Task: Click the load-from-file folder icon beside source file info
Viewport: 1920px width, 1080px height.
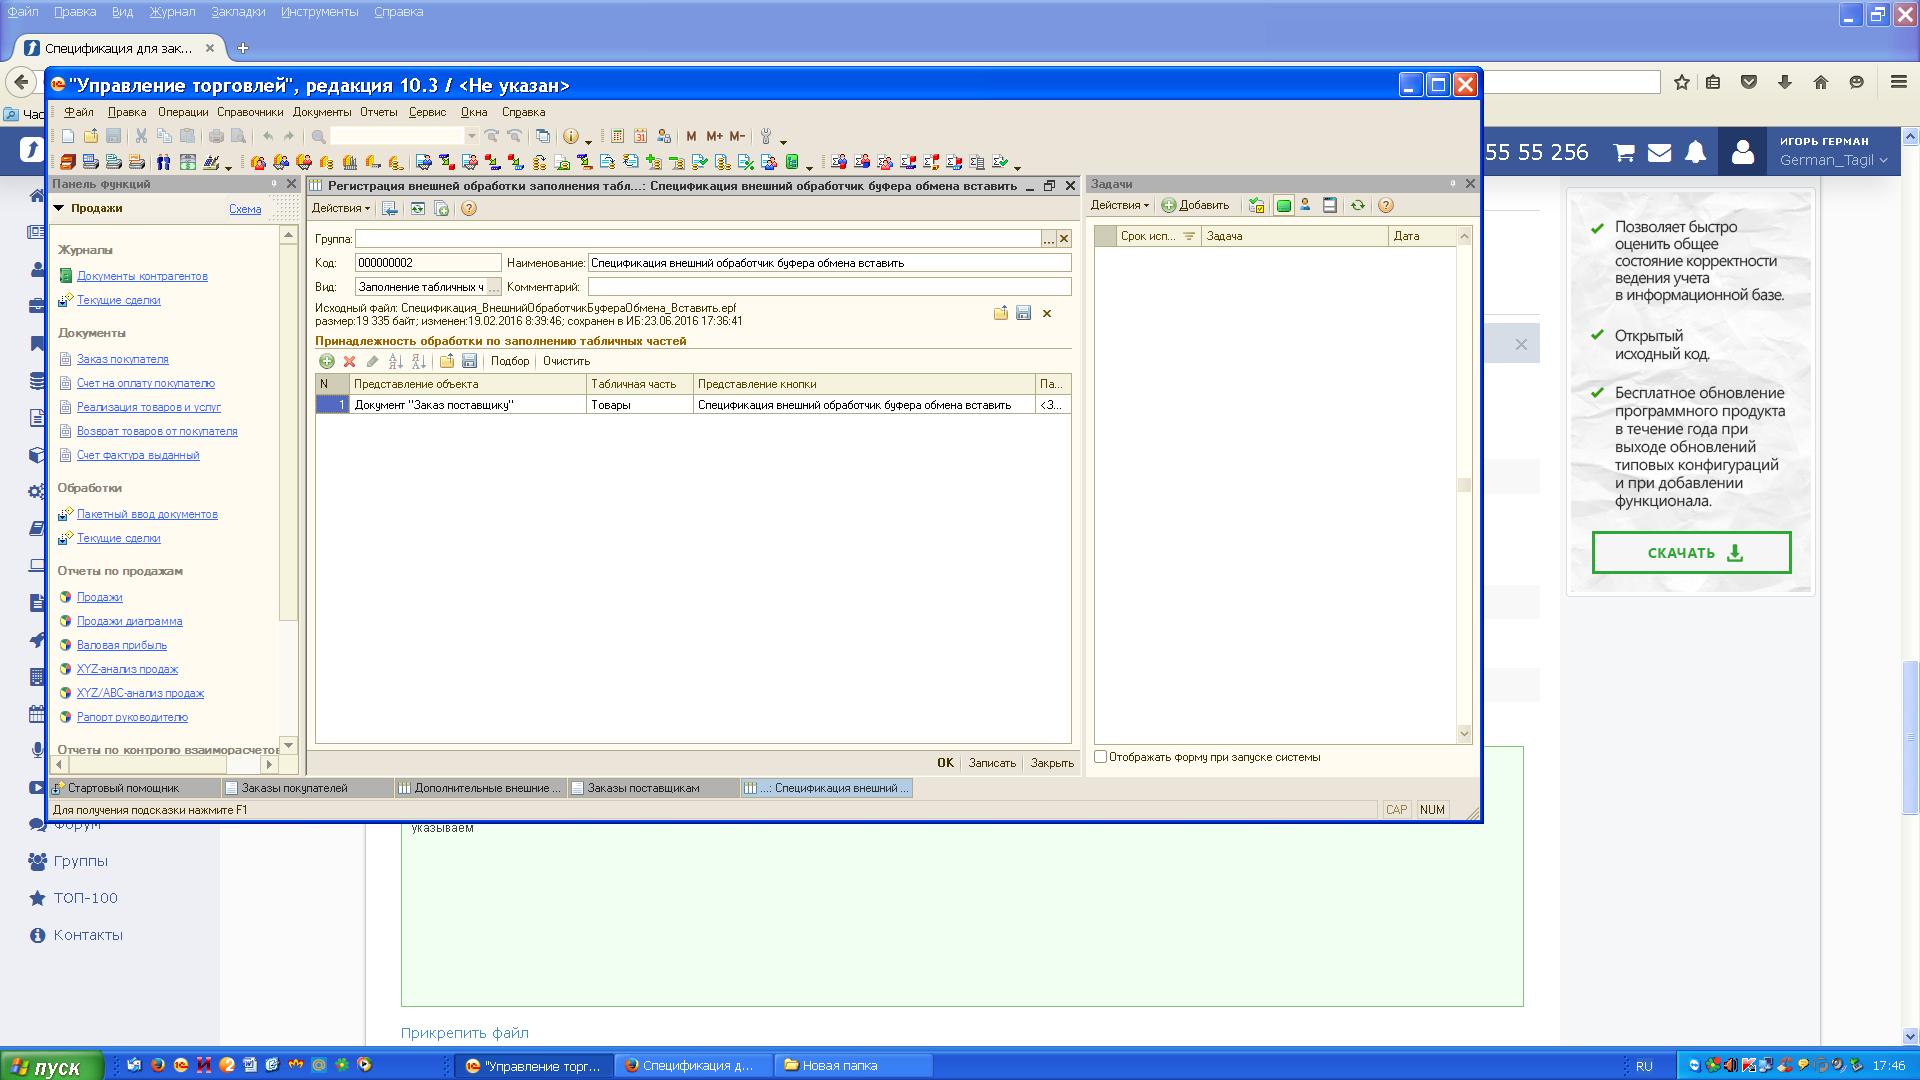Action: (x=1000, y=313)
